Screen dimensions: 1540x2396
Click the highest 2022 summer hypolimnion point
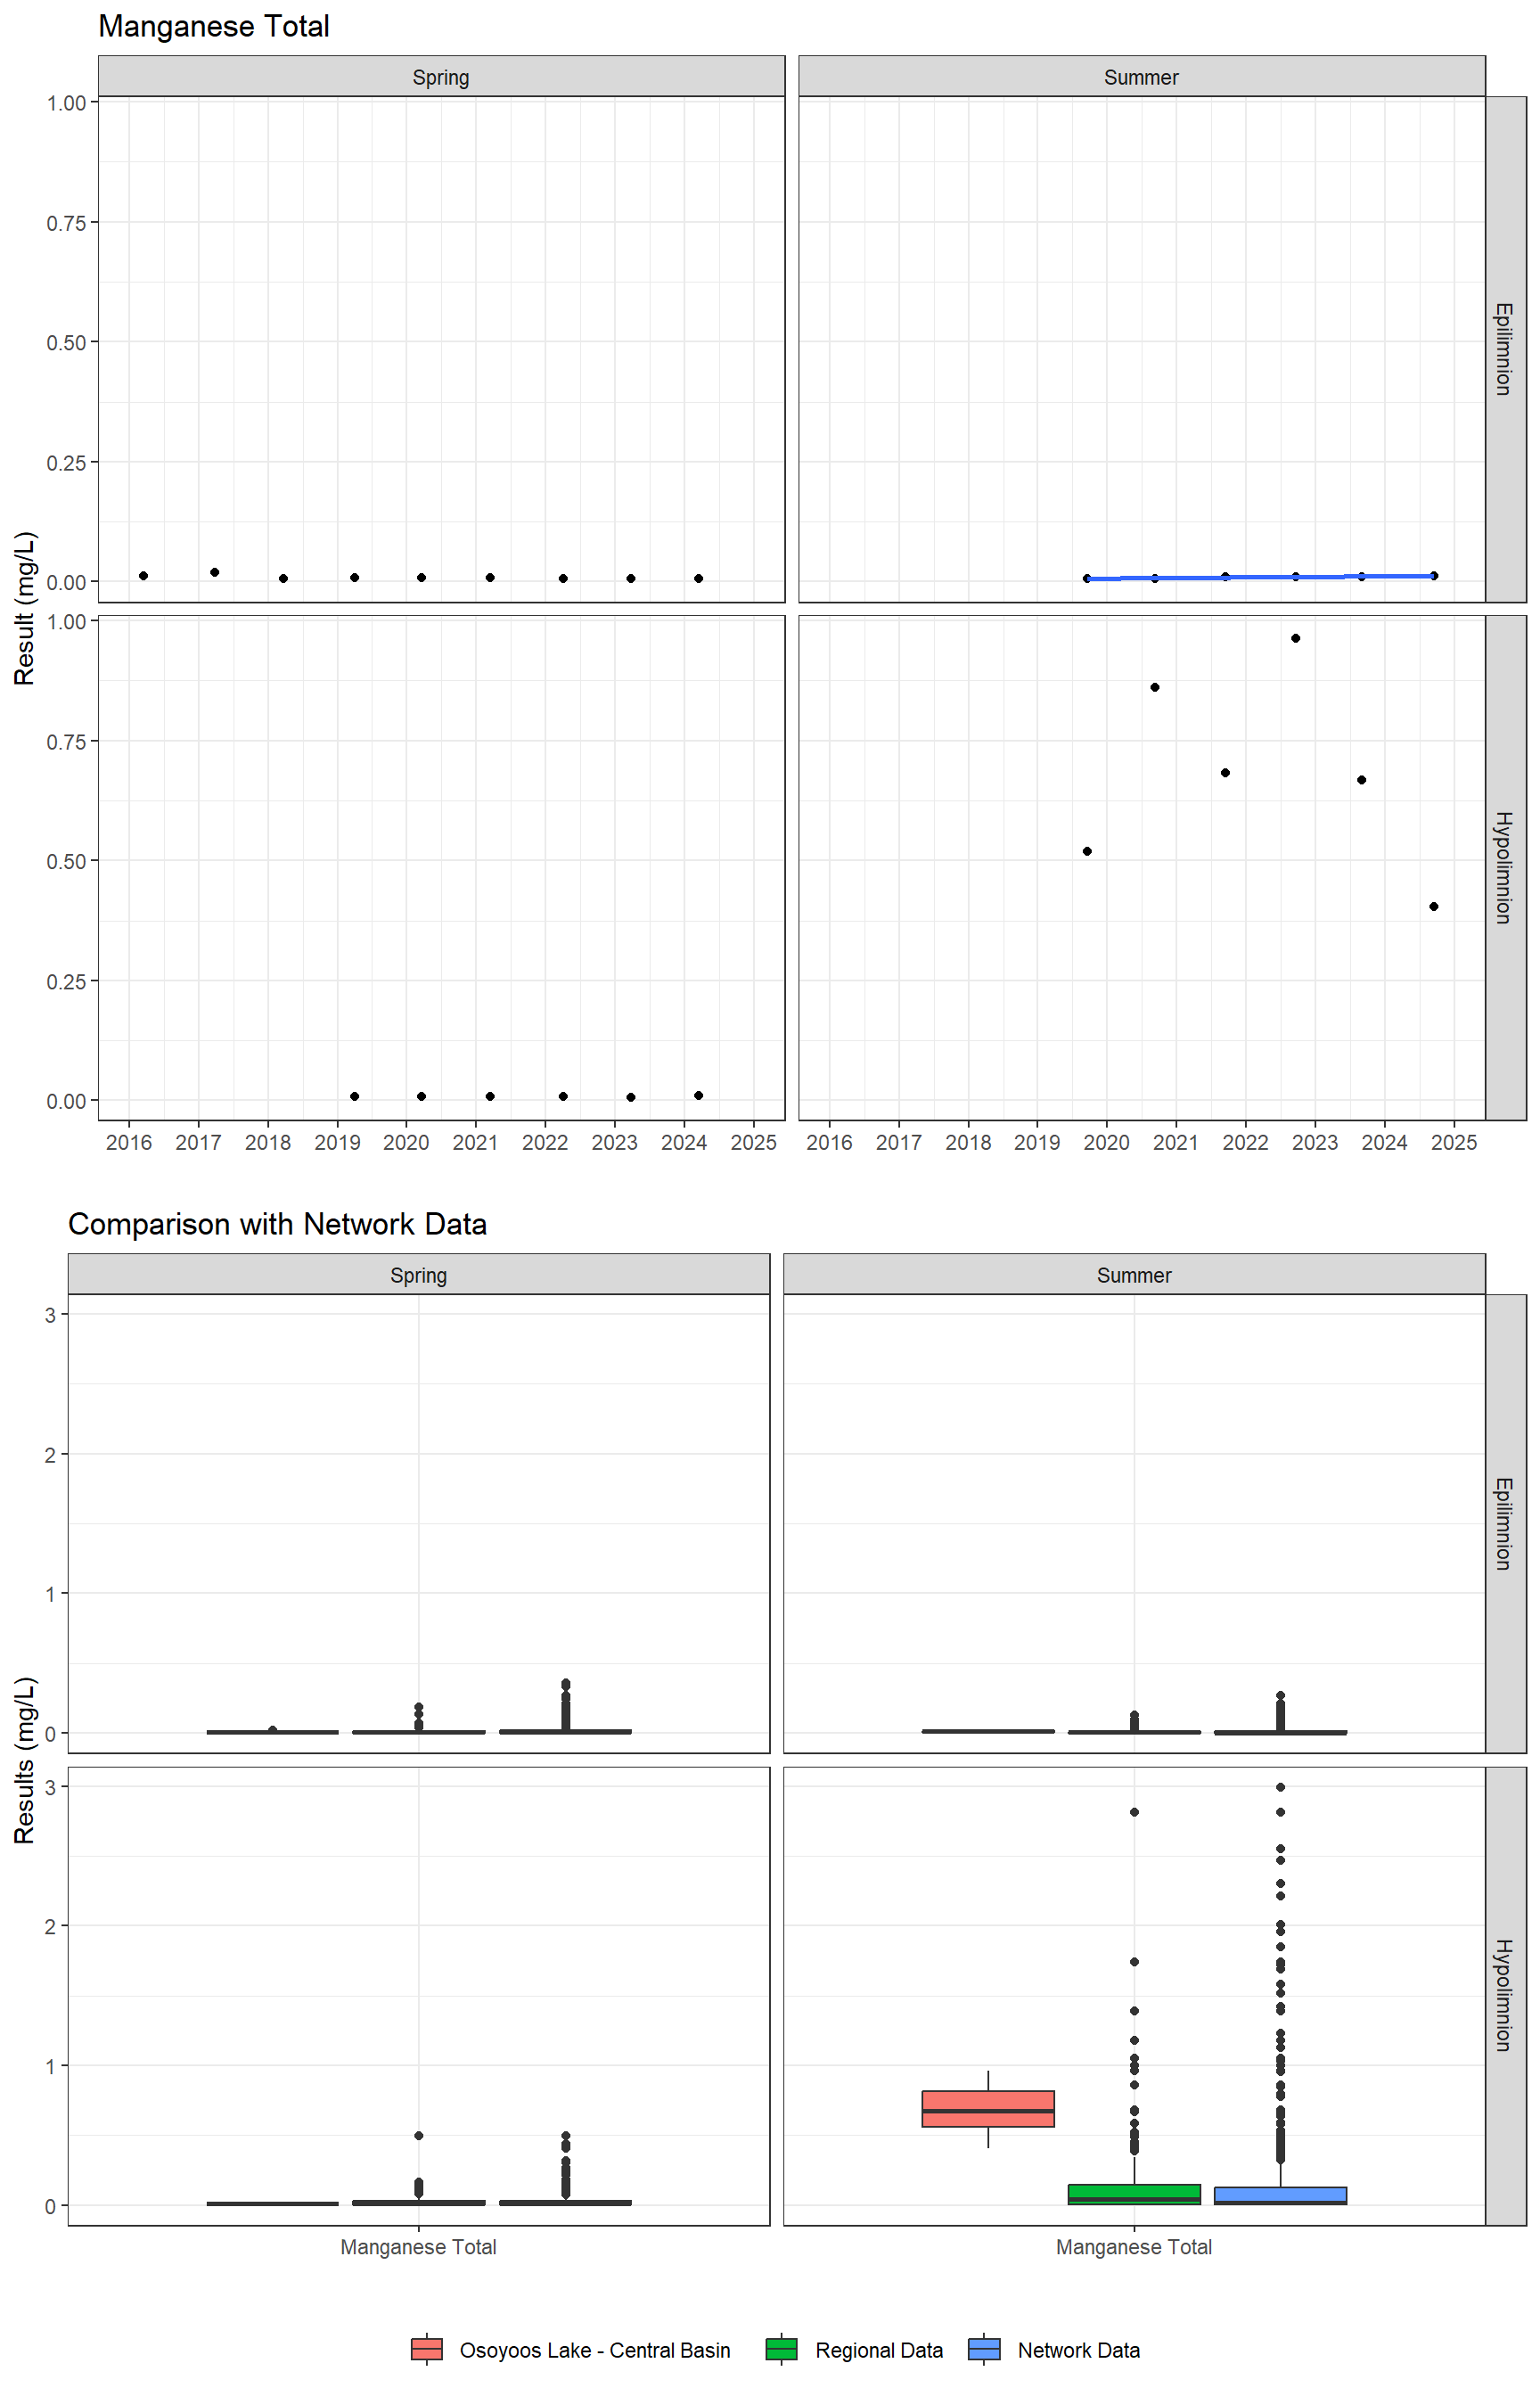(1296, 638)
